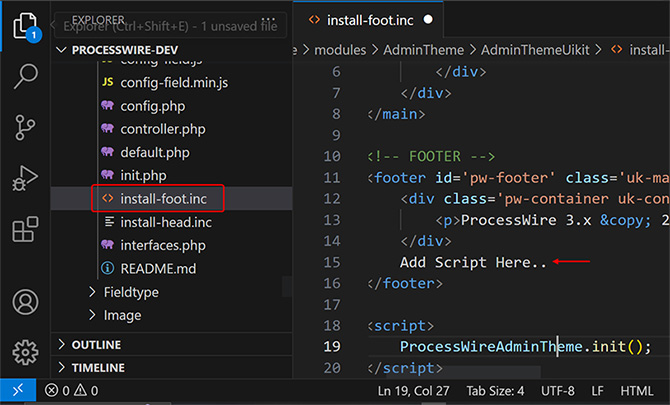Viewport: 670px width, 405px height.
Task: Click the errors and warnings indicator
Action: (71, 390)
